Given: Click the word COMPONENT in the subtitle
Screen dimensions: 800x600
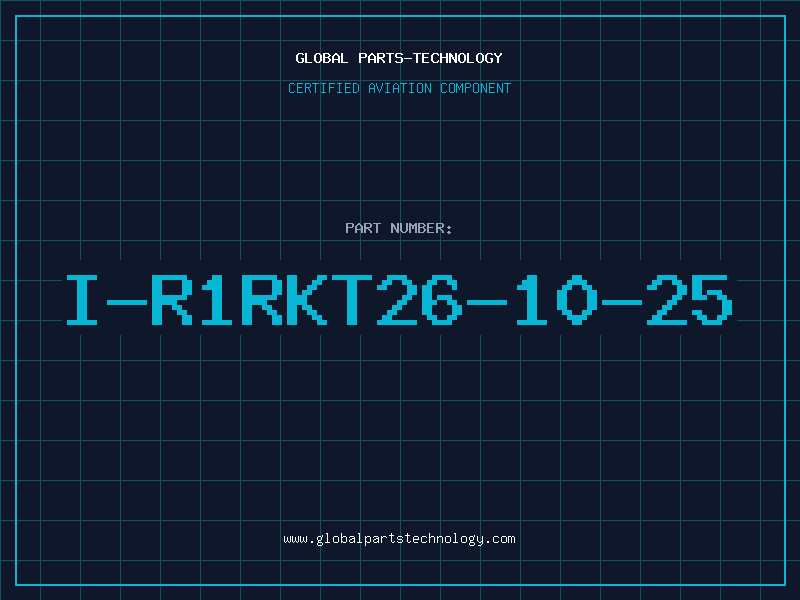Looking at the screenshot, I should (x=474, y=88).
